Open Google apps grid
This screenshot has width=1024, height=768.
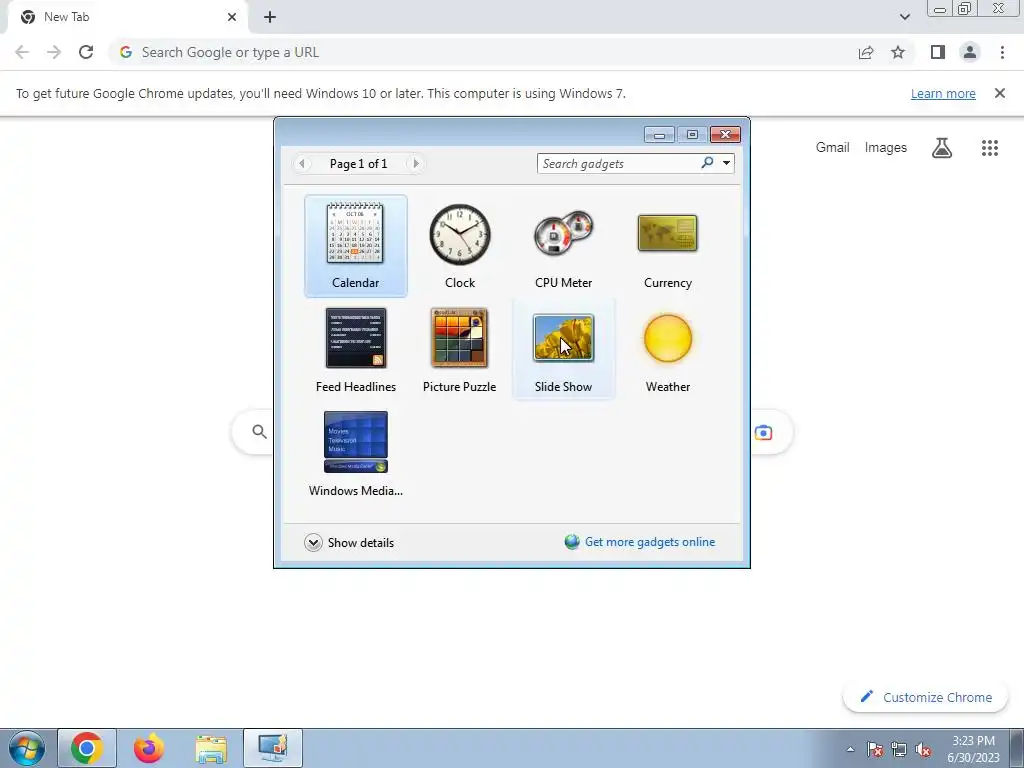990,148
